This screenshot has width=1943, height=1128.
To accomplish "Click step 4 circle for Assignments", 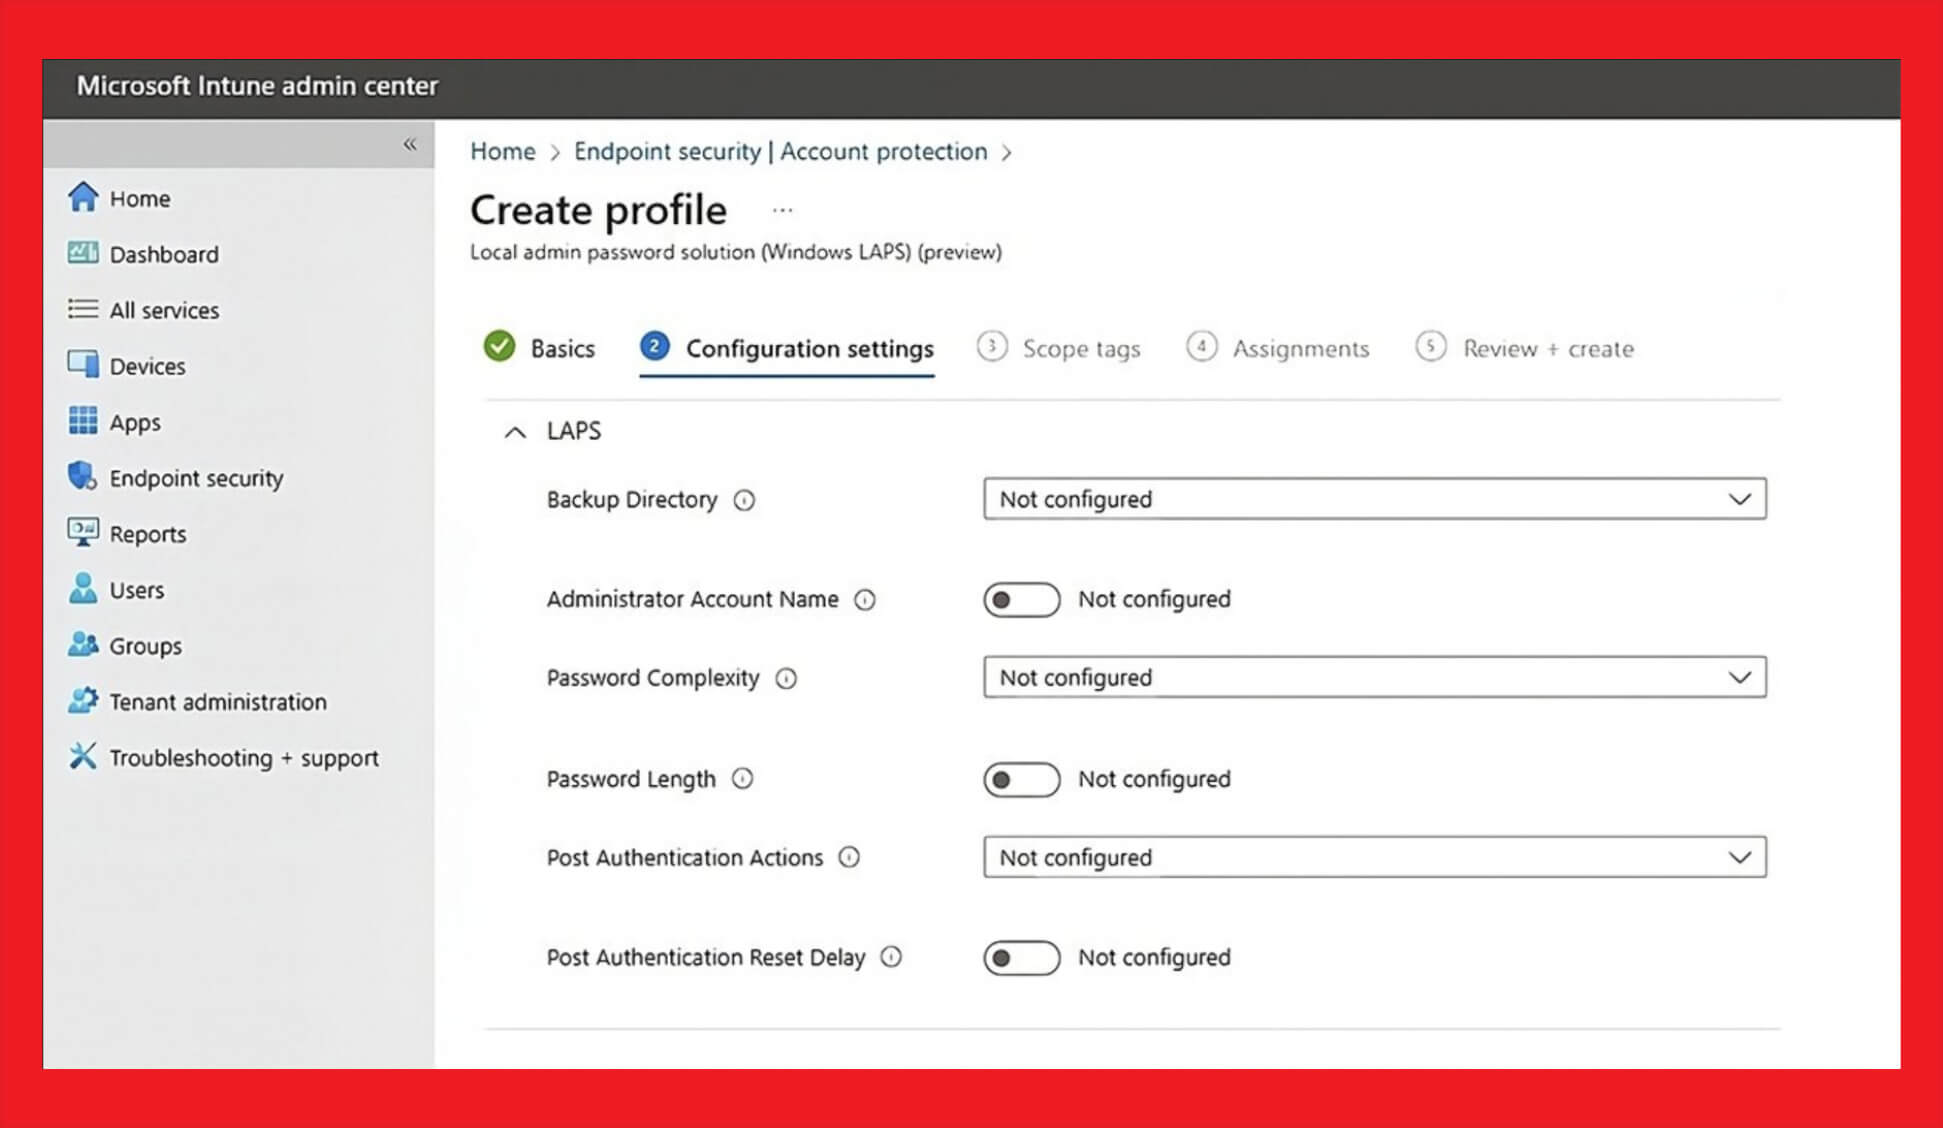I will [x=1202, y=347].
